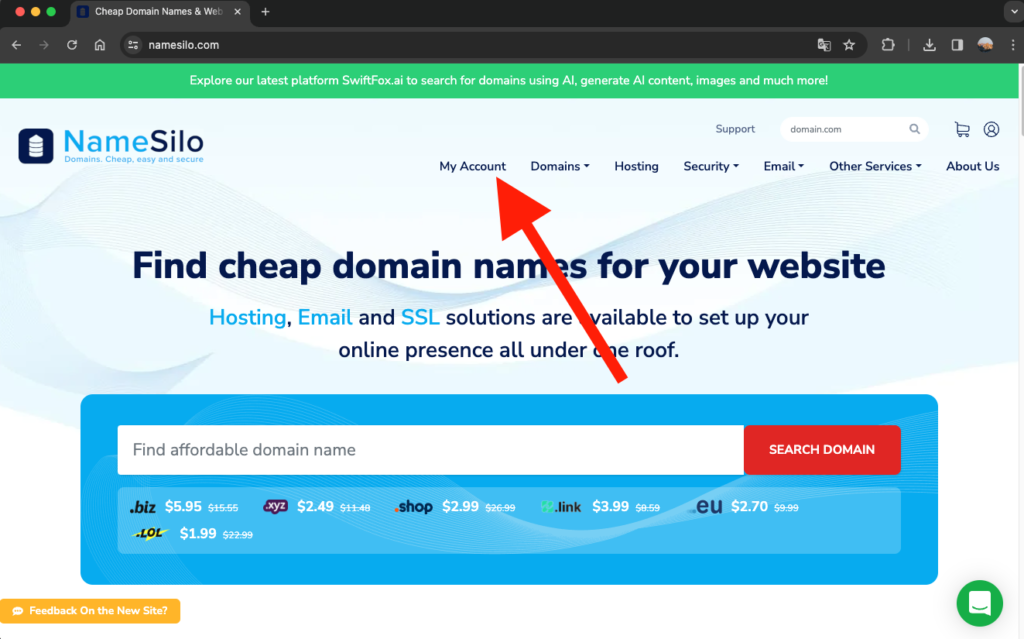1024x639 pixels.
Task: Click the $1.99 .LOL price
Action: tap(198, 533)
